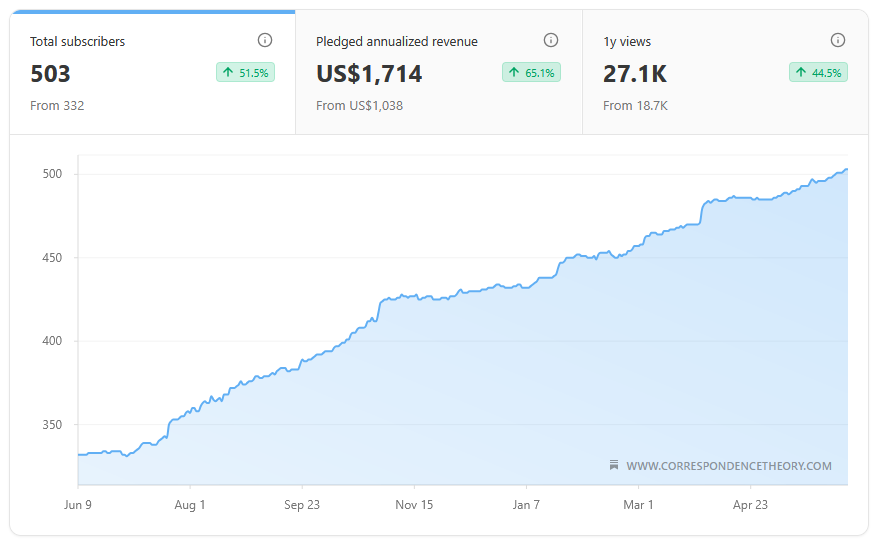Click the chart line's final data point
881x543 pixels.
pos(847,169)
